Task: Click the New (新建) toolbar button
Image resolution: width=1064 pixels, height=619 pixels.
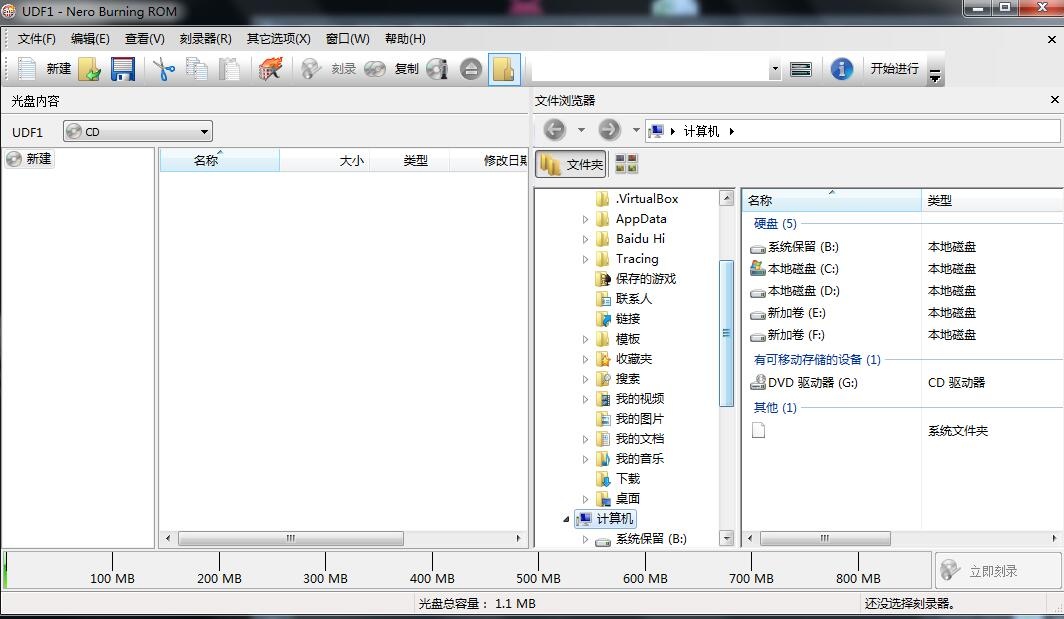Action: click(45, 69)
